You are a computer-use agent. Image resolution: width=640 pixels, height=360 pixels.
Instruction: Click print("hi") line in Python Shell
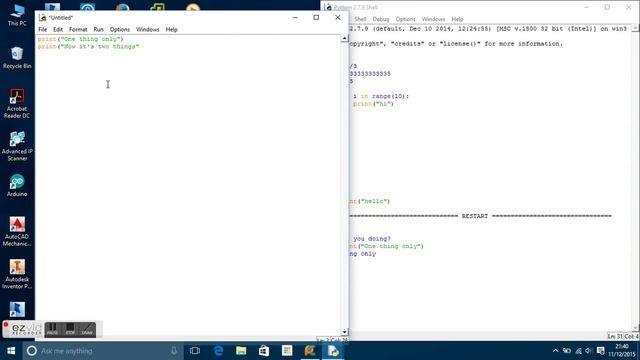[x=373, y=104]
